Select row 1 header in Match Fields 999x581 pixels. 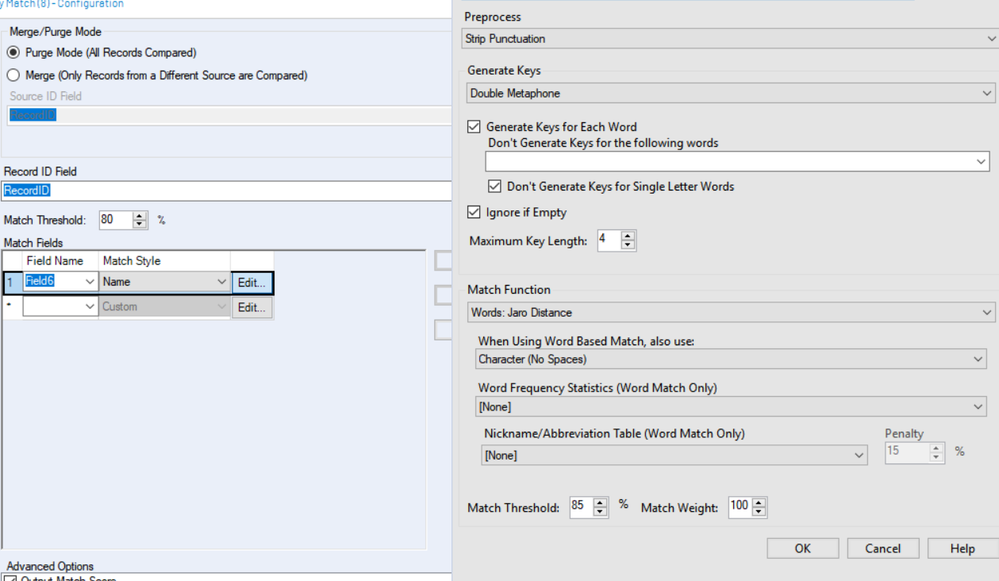[12, 282]
